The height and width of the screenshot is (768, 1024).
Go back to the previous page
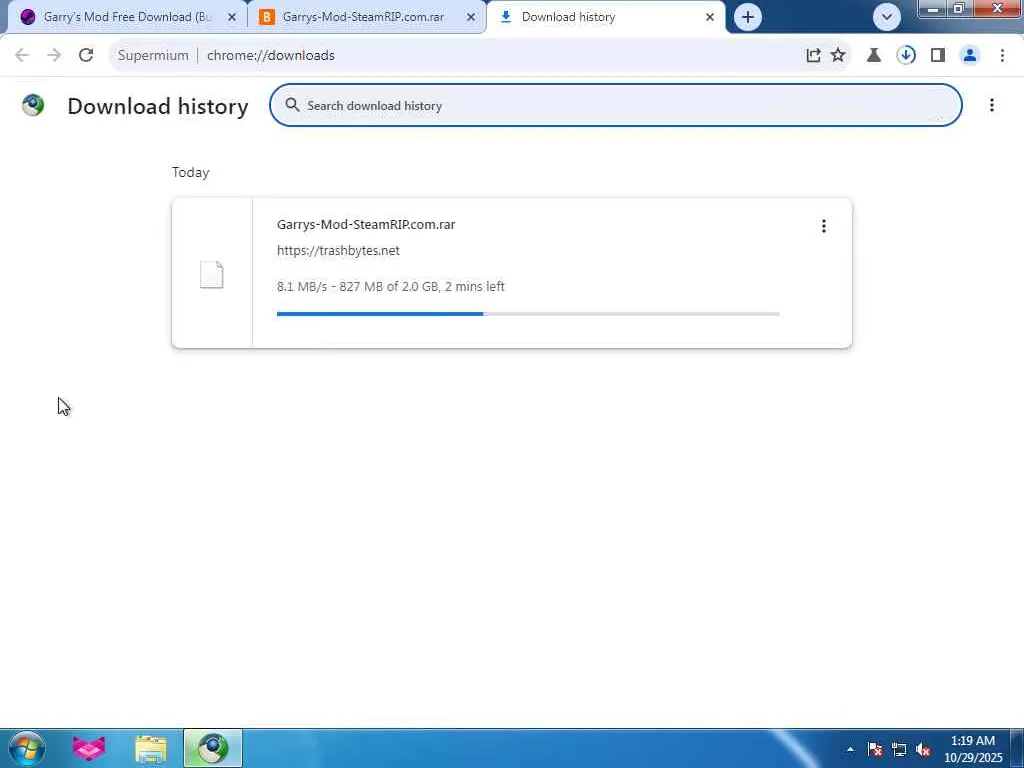[22, 56]
